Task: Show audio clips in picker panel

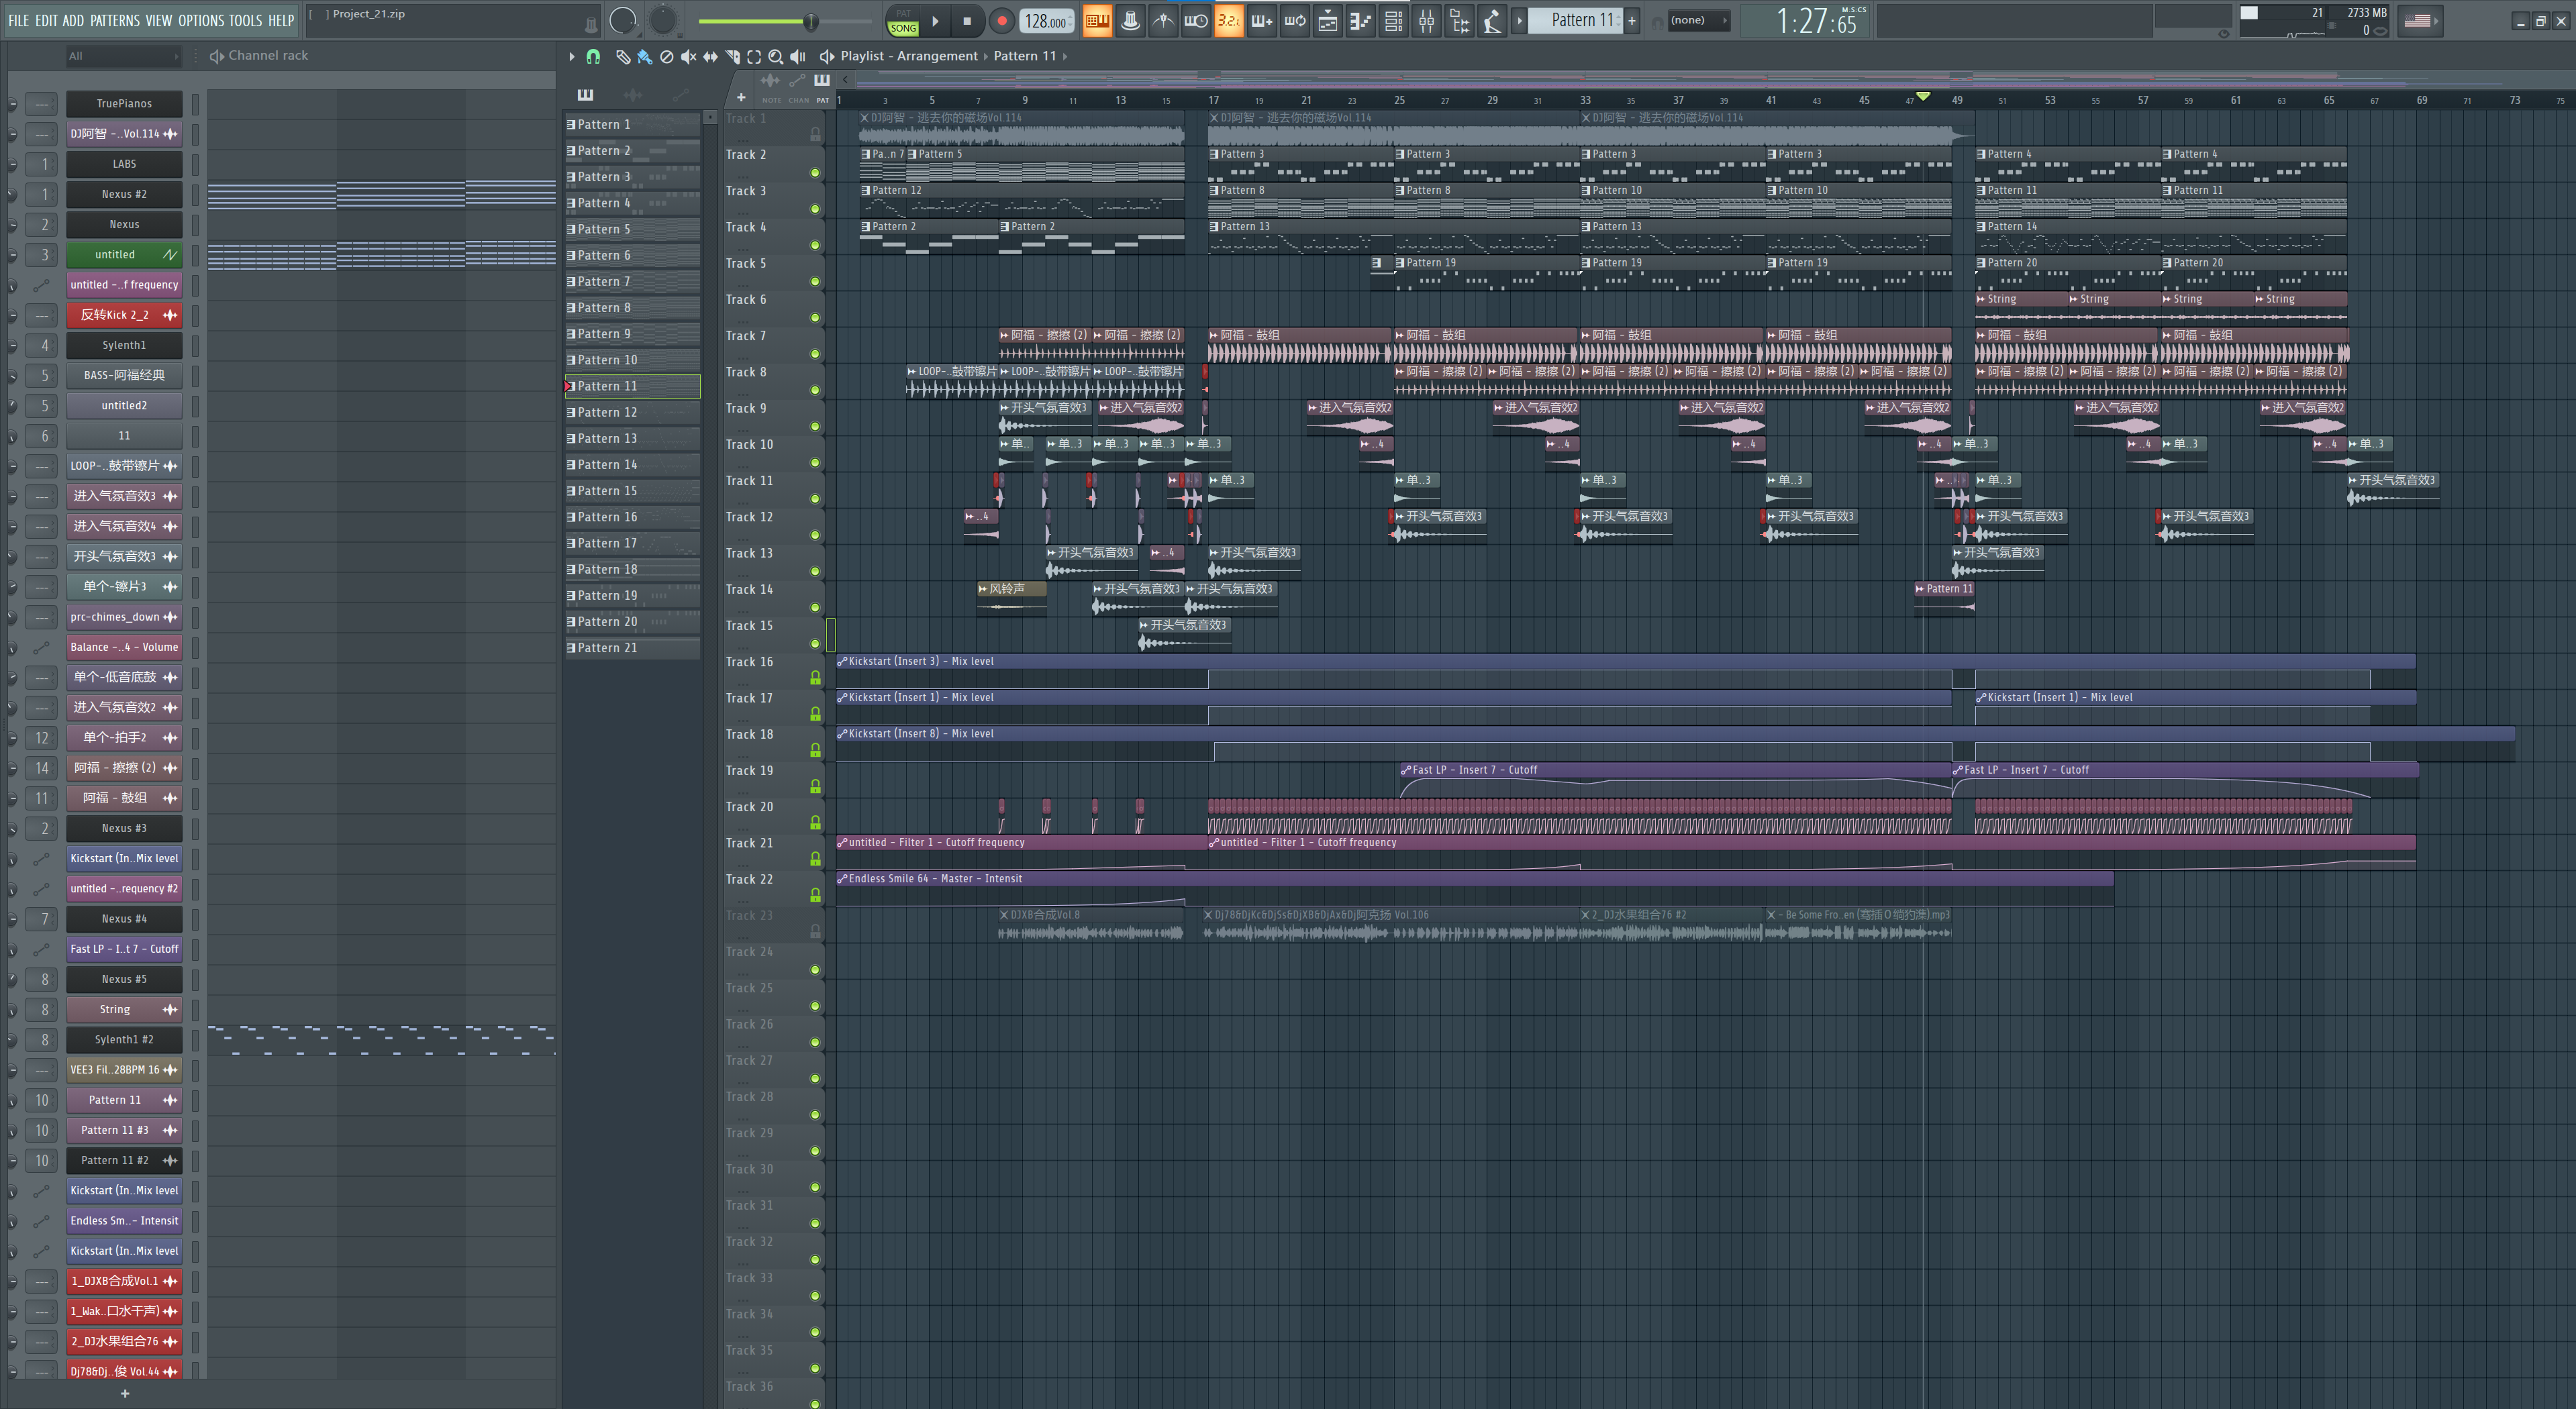Action: click(633, 95)
